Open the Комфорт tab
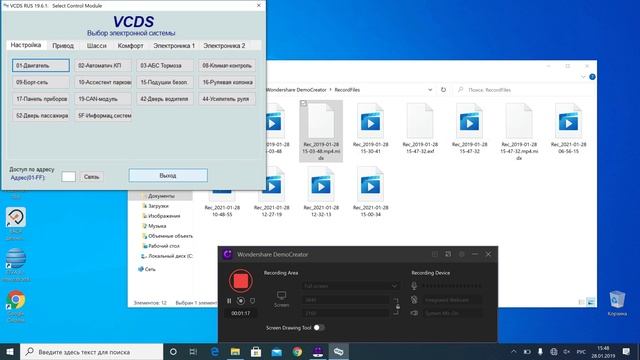 [131, 46]
